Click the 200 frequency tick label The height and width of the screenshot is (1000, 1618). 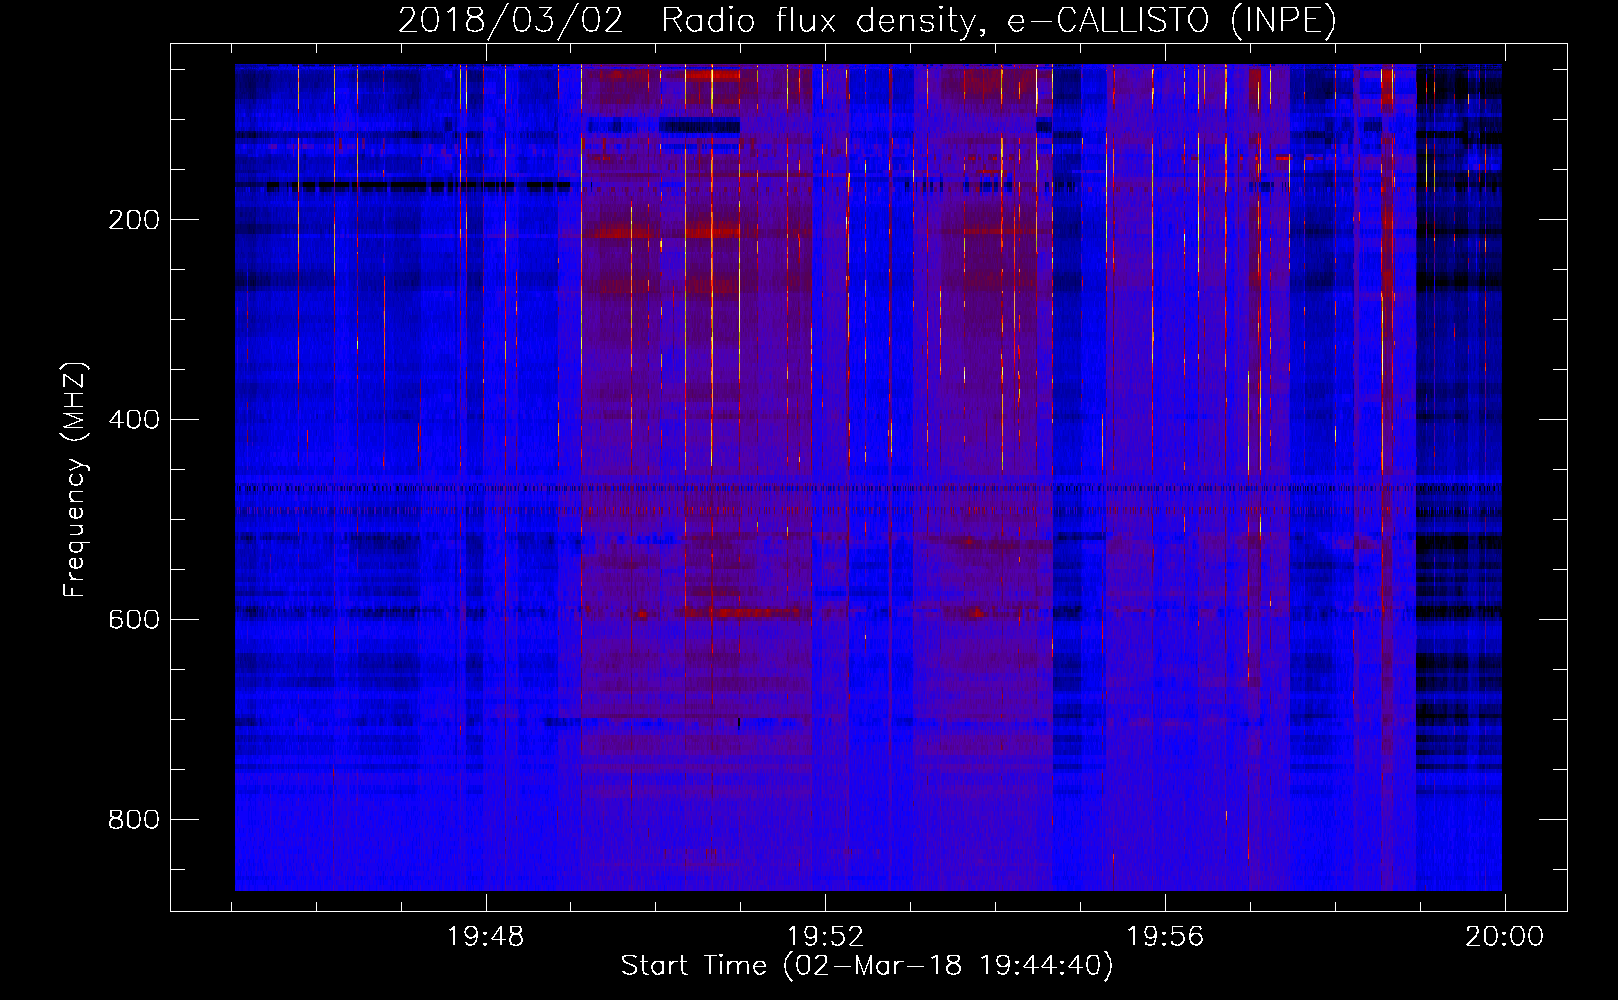(134, 220)
